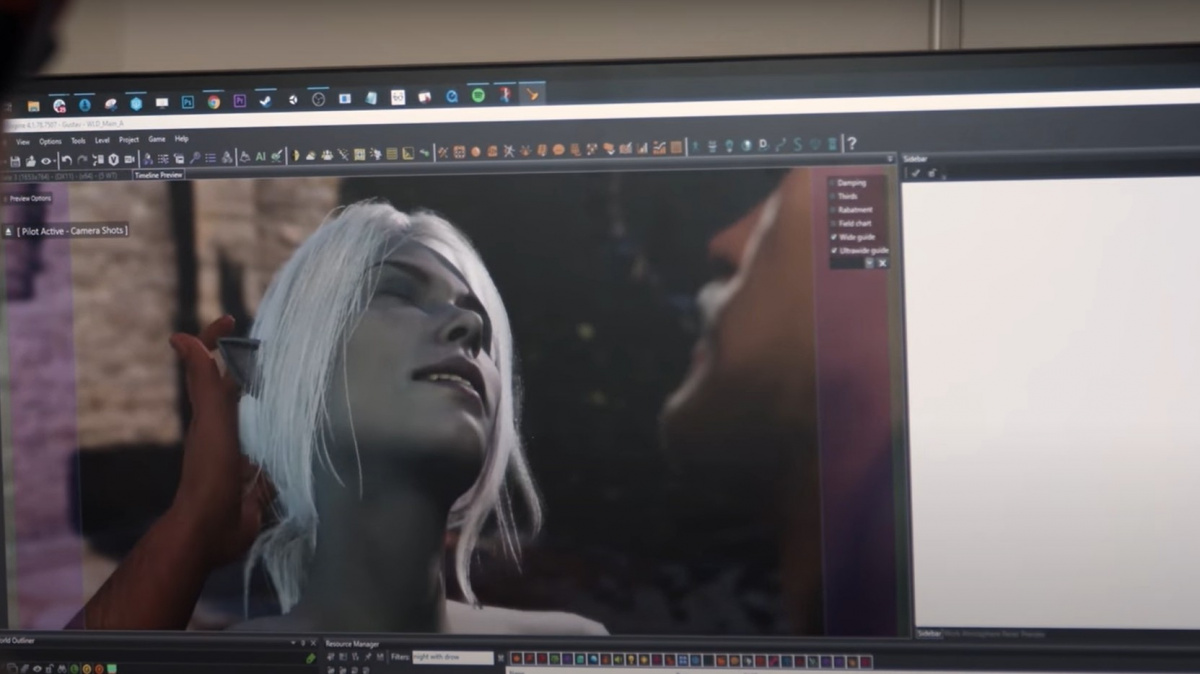Click the Save icon in the toolbar
Image resolution: width=1200 pixels, height=674 pixels.
tap(14, 160)
